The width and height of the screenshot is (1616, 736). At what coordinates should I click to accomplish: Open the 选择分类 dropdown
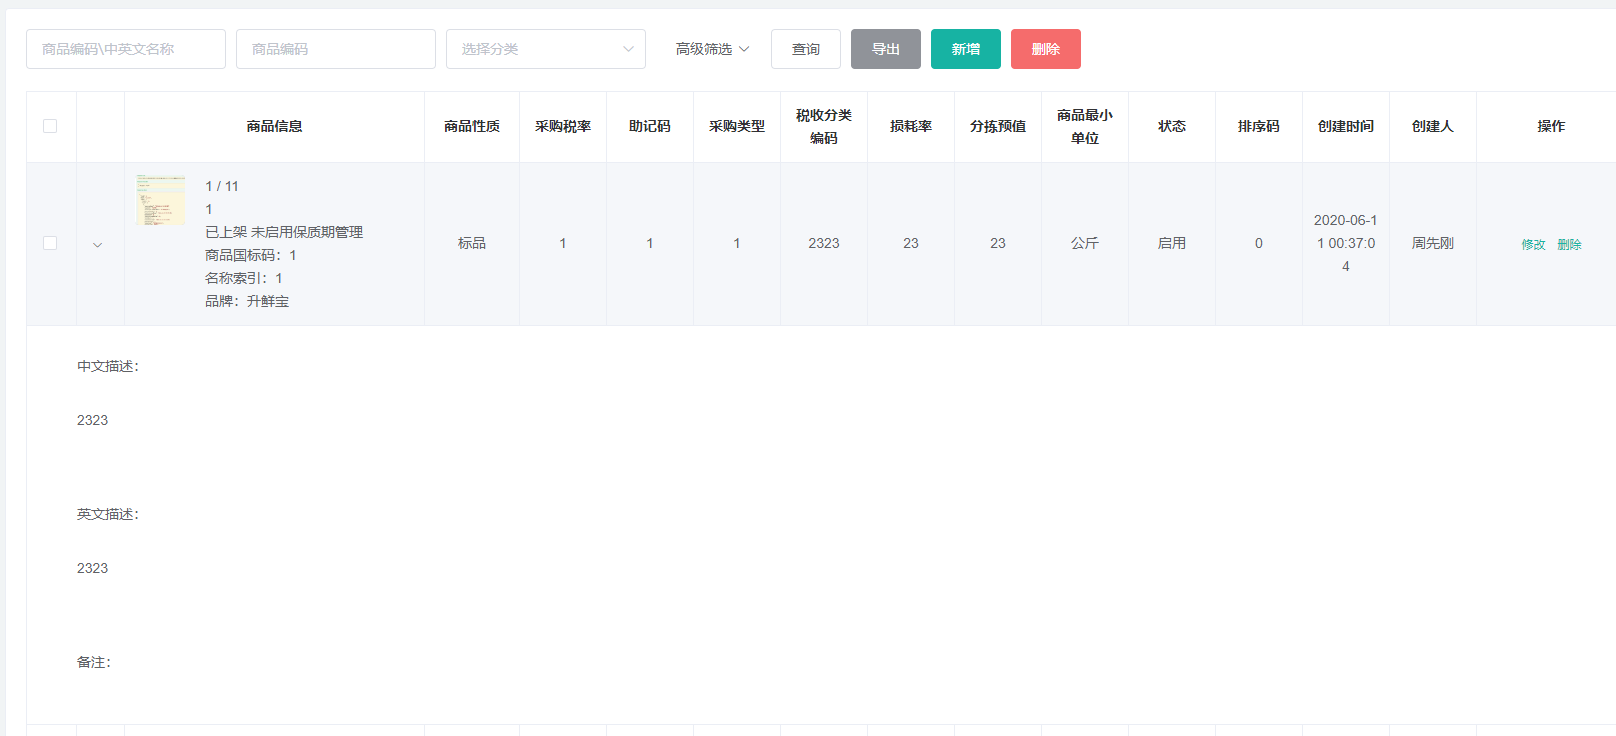click(546, 49)
